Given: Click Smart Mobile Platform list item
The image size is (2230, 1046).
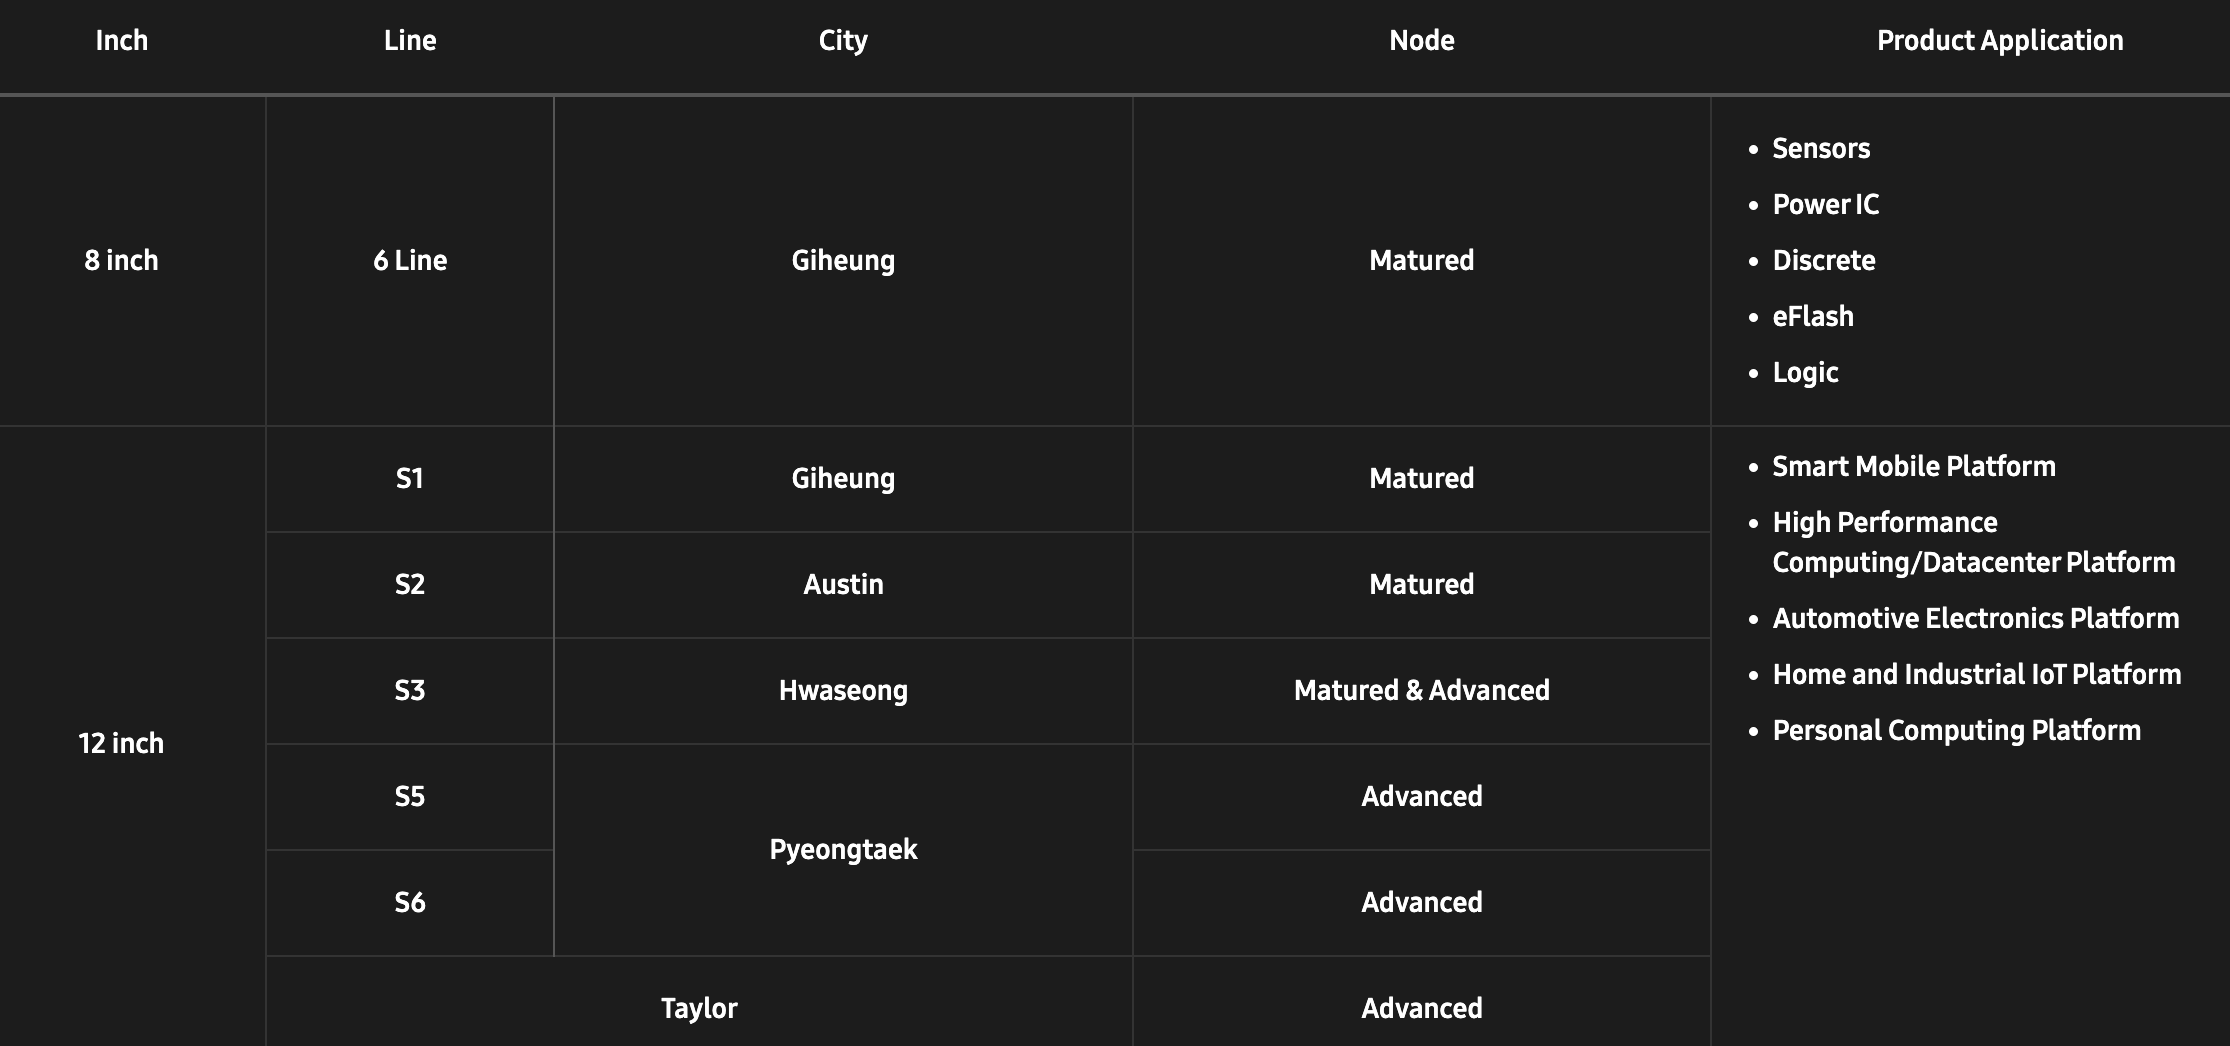Looking at the screenshot, I should [1913, 467].
